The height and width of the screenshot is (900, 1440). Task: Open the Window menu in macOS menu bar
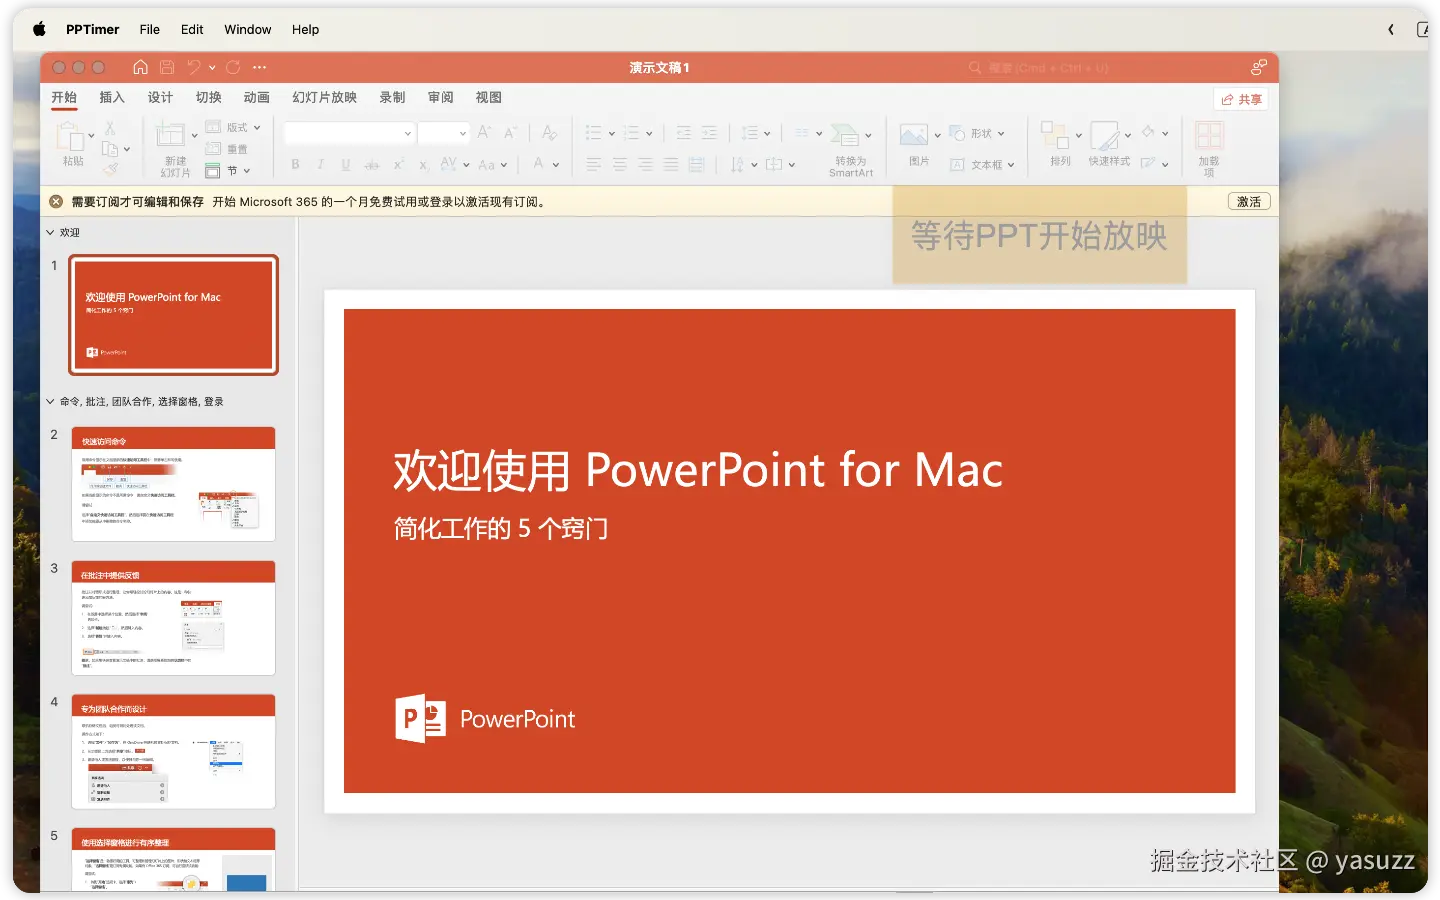[247, 29]
